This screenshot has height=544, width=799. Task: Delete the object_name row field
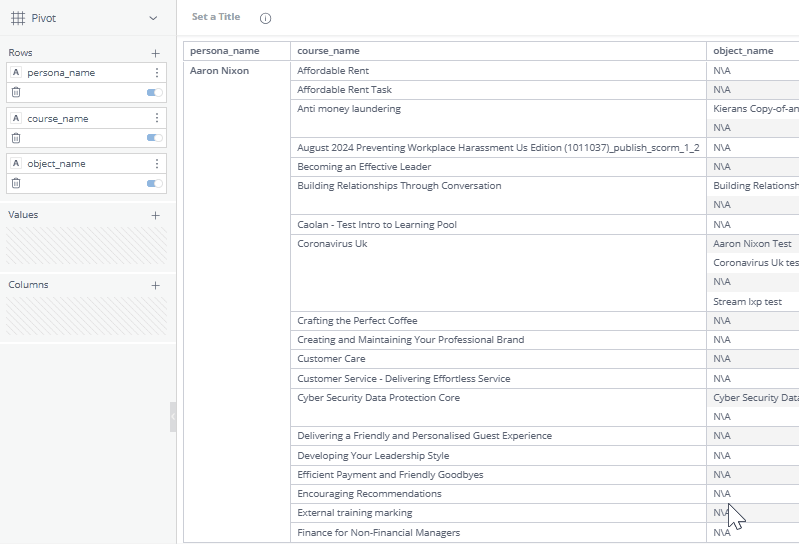pyautogui.click(x=16, y=183)
